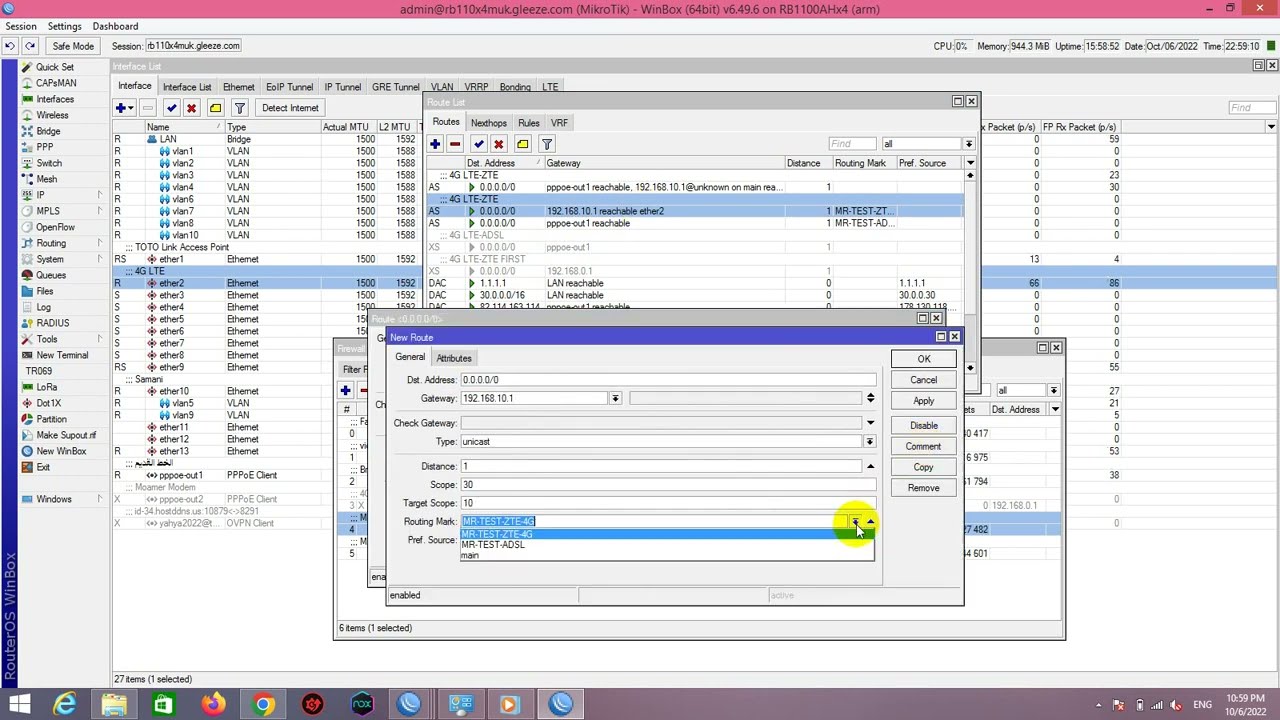
Task: Open the Settings menu
Action: coord(65,26)
